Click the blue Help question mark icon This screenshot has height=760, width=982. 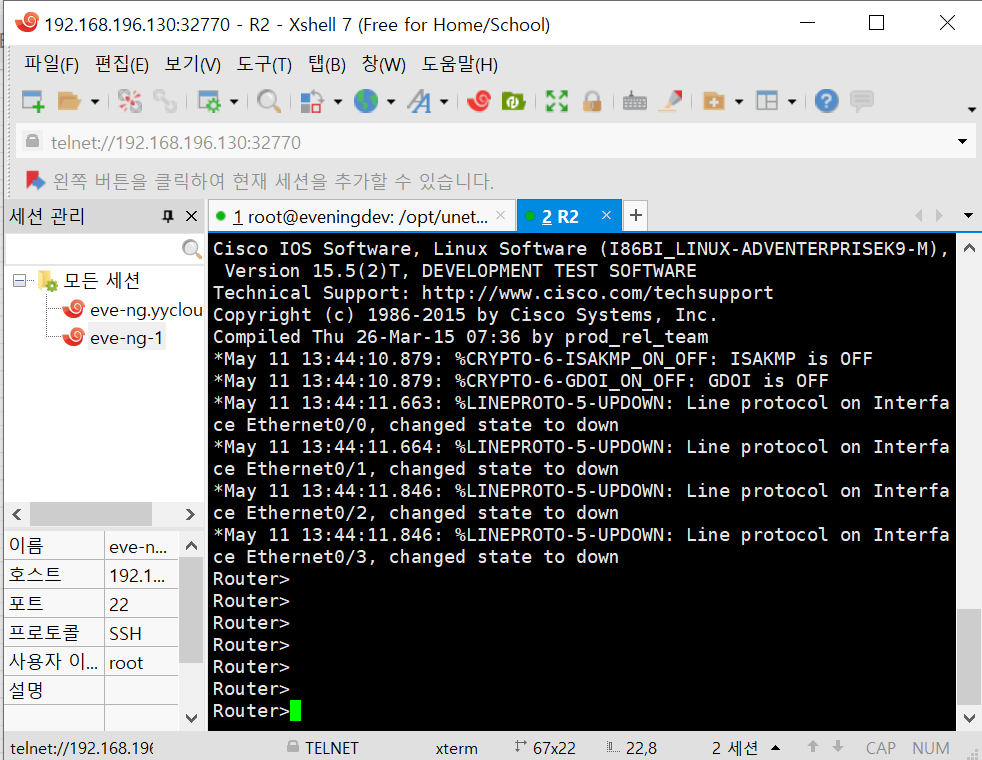point(827,101)
